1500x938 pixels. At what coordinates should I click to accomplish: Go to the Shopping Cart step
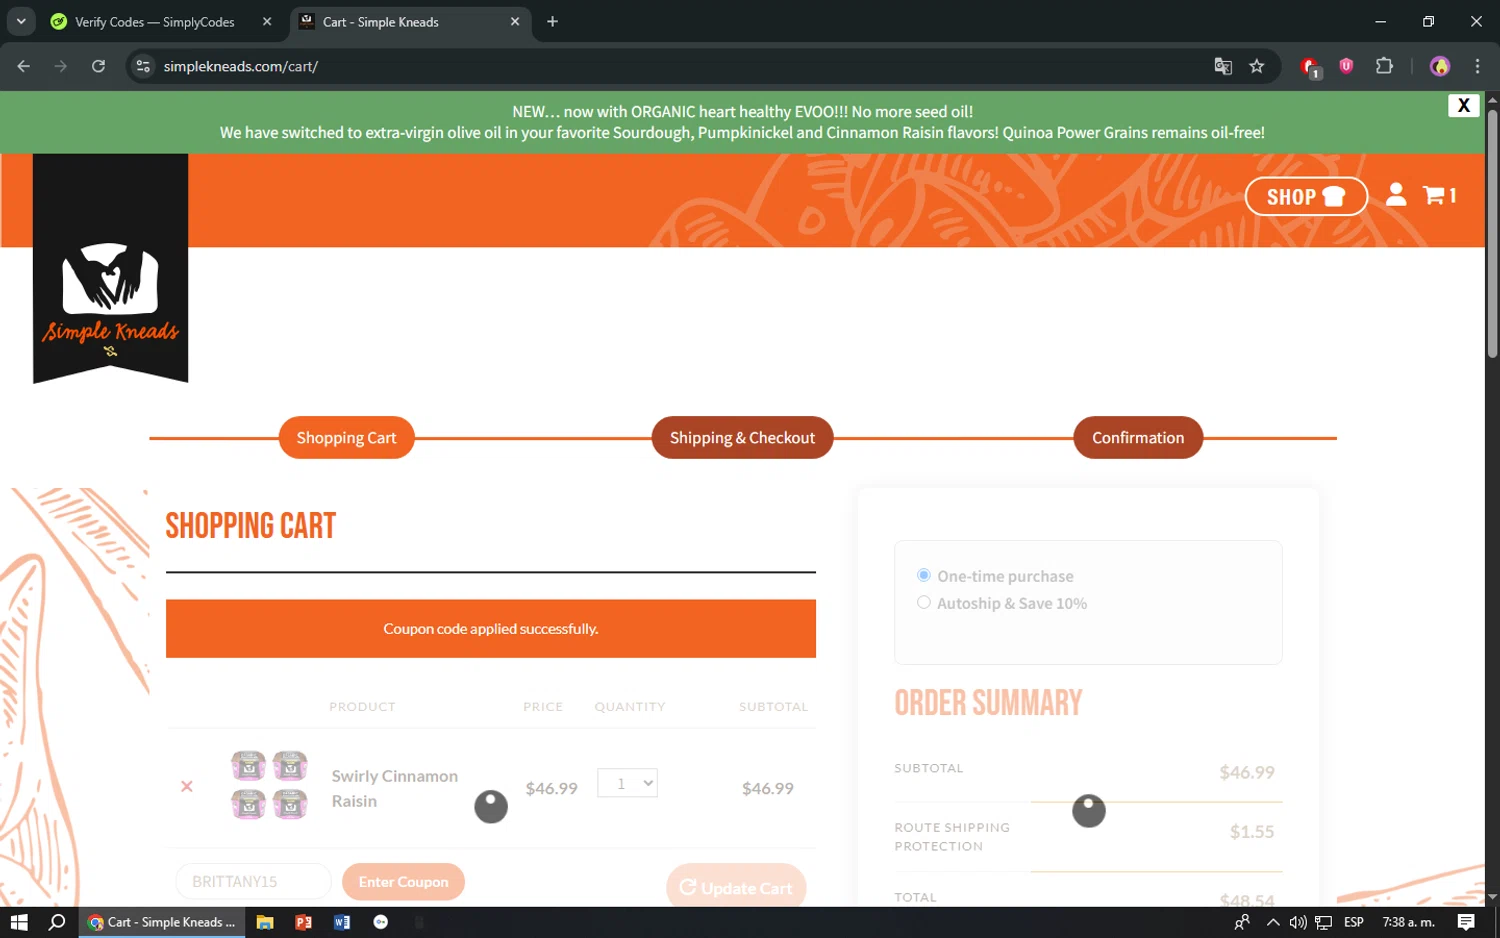346,438
